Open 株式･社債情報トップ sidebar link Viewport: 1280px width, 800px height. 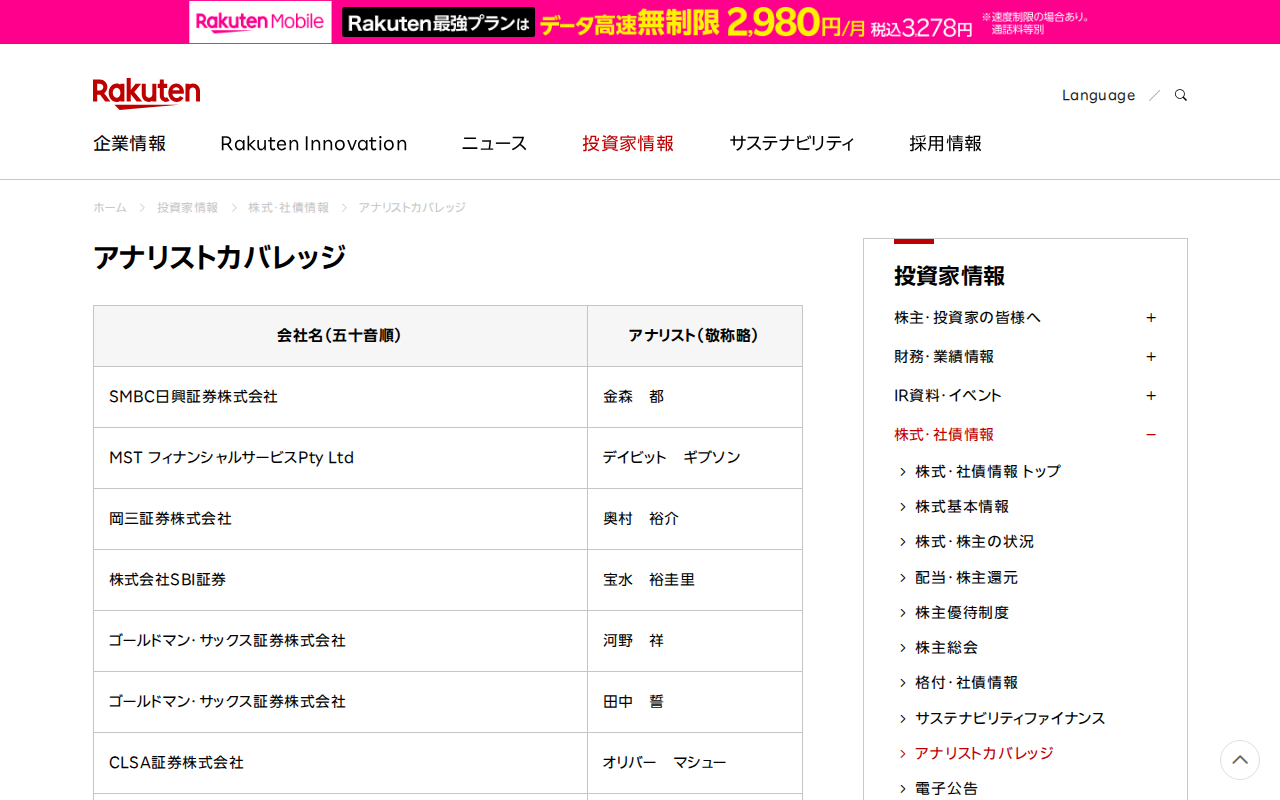tap(988, 471)
